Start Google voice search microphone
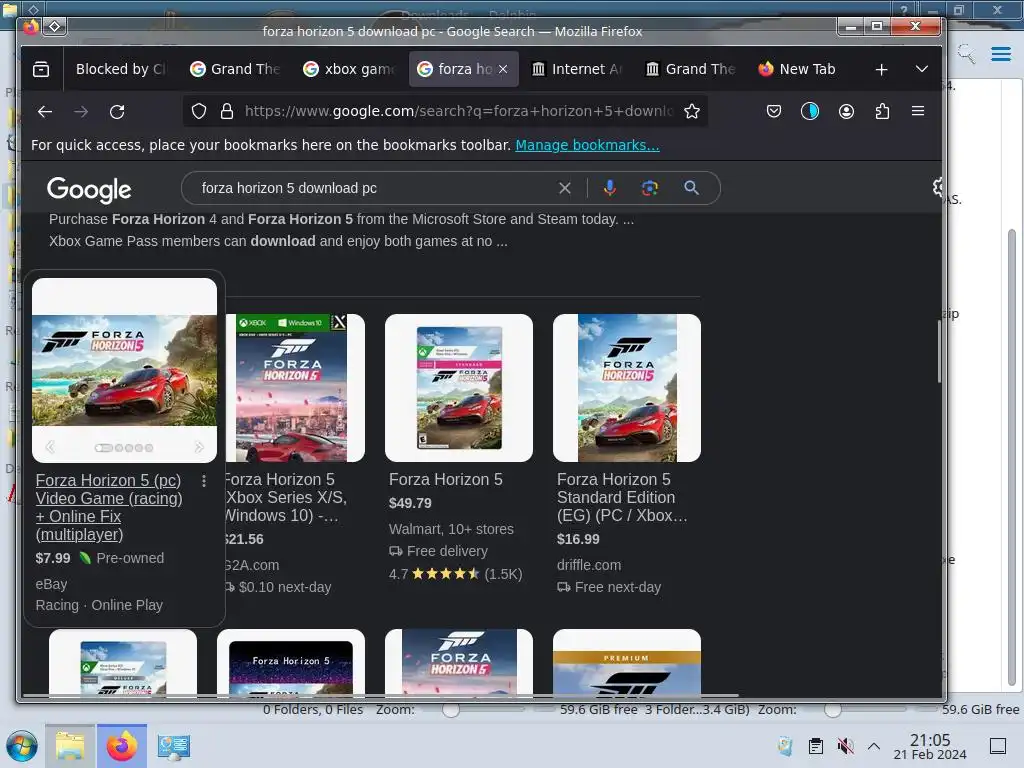The height and width of the screenshot is (768, 1024). (x=609, y=188)
